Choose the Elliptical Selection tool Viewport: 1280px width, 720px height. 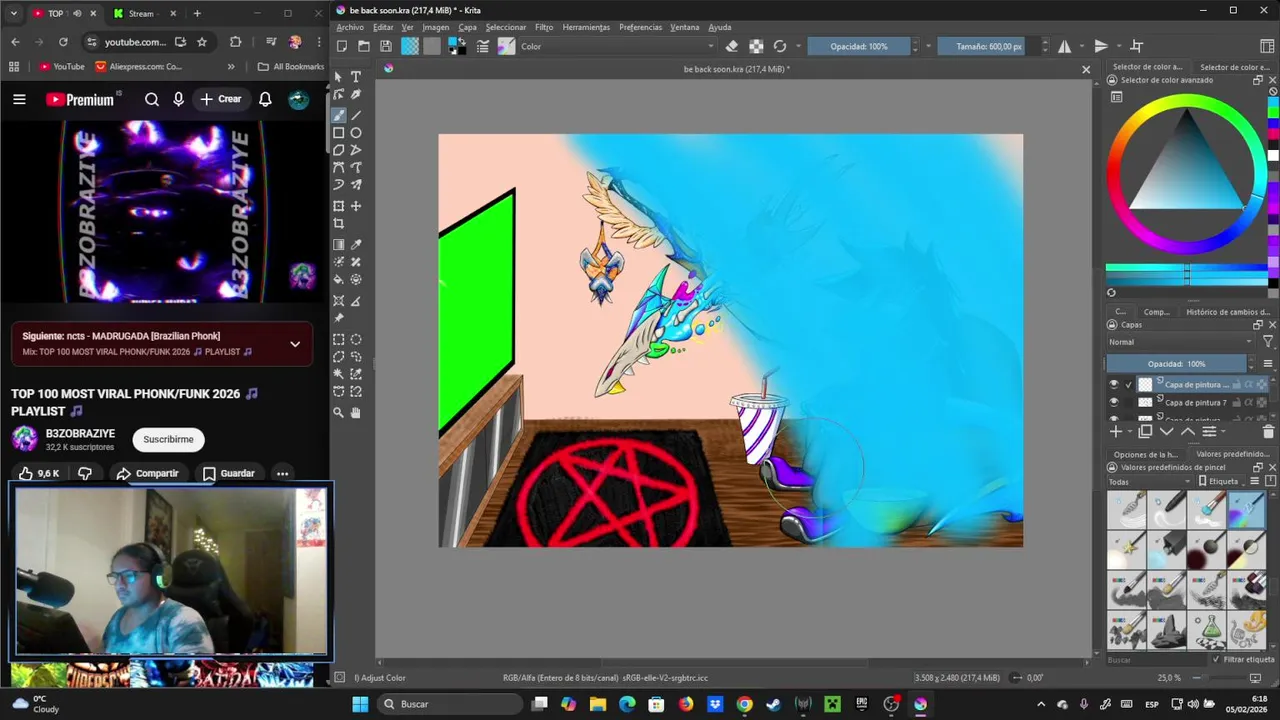coord(356,340)
